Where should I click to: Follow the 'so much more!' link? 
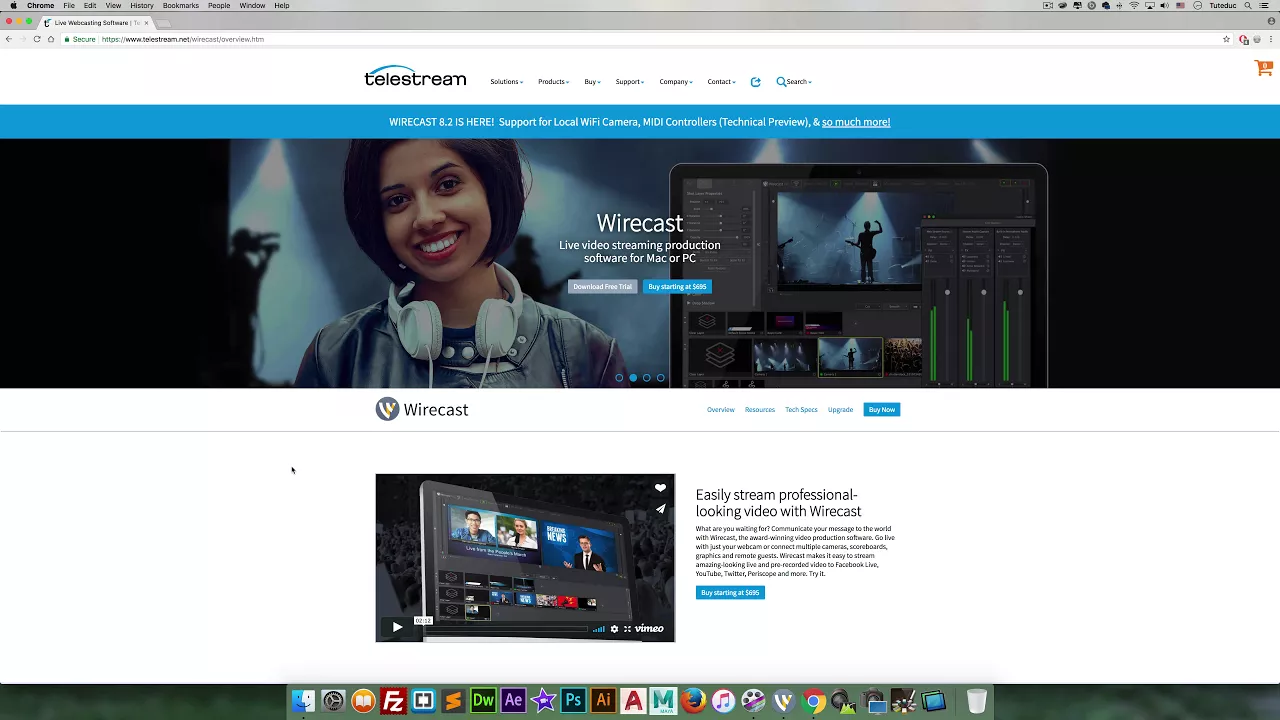pos(856,122)
